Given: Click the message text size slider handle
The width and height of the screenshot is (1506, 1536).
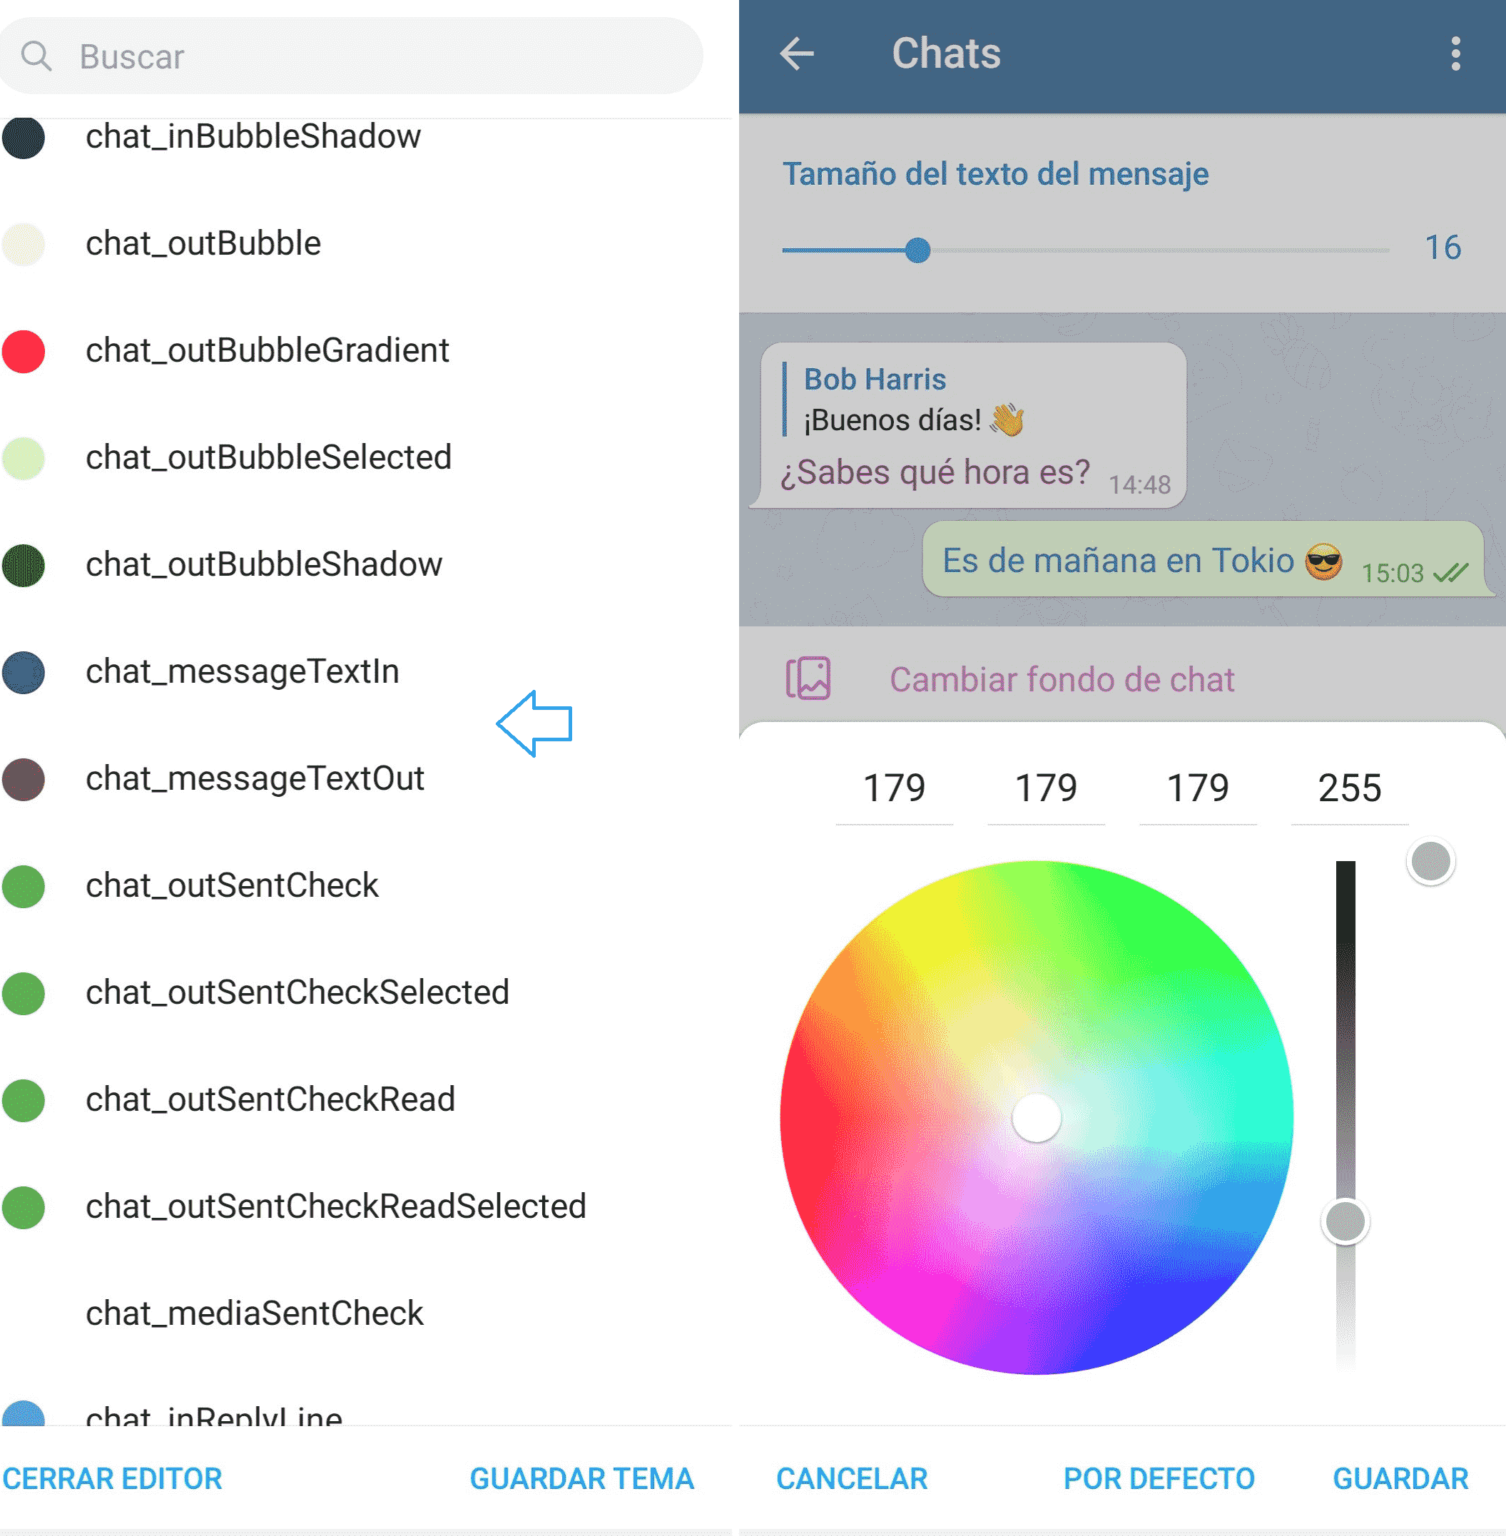Looking at the screenshot, I should (x=919, y=251).
